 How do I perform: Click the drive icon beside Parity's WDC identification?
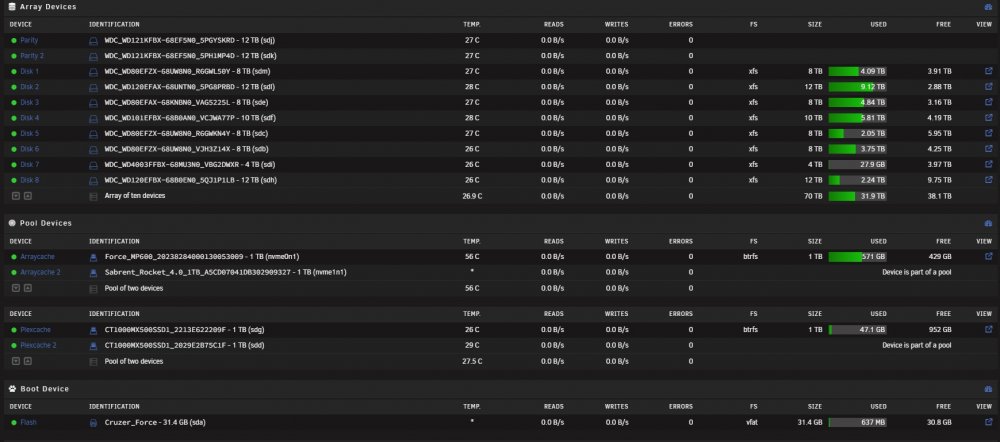pos(93,40)
